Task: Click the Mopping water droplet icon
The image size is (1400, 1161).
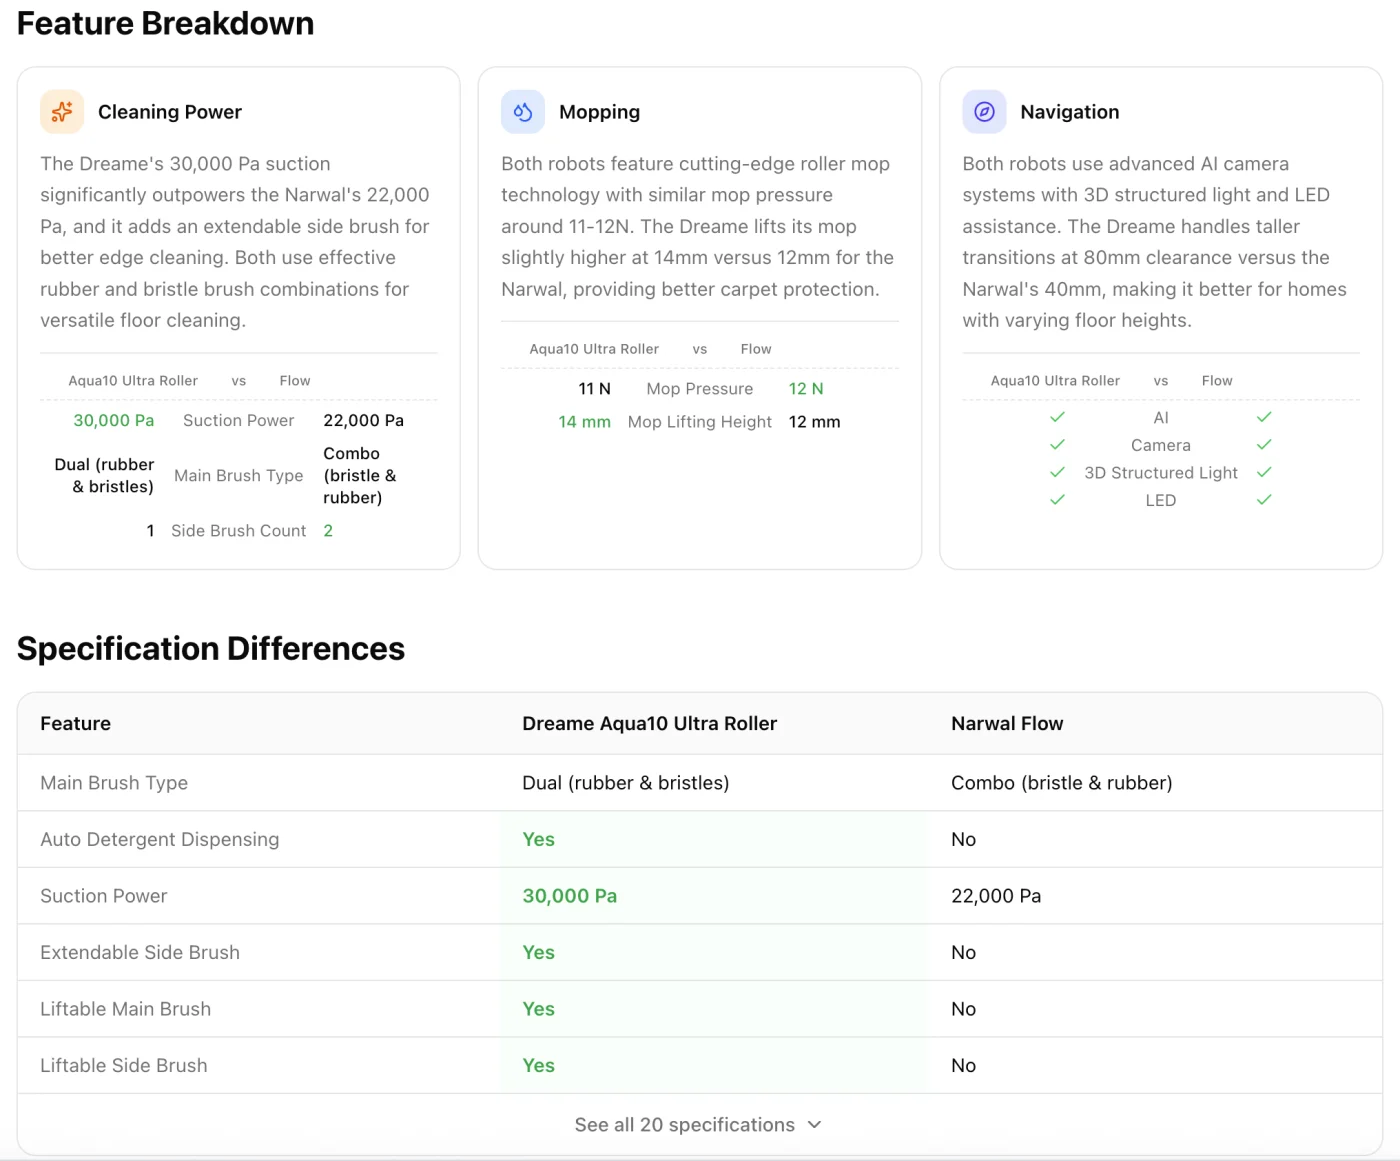Action: [x=523, y=112]
